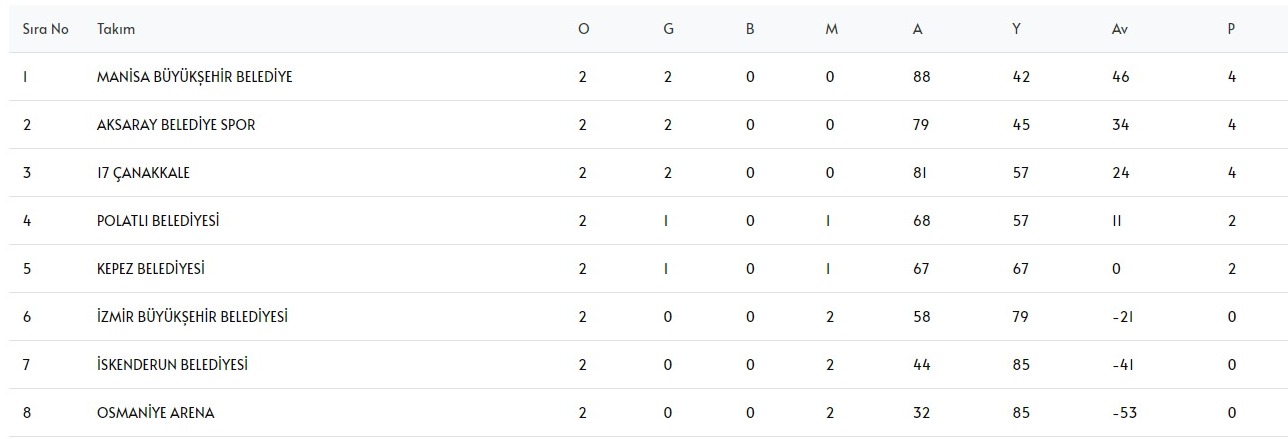
Task: Click the Y (points conceded) column header
Action: (x=1016, y=29)
